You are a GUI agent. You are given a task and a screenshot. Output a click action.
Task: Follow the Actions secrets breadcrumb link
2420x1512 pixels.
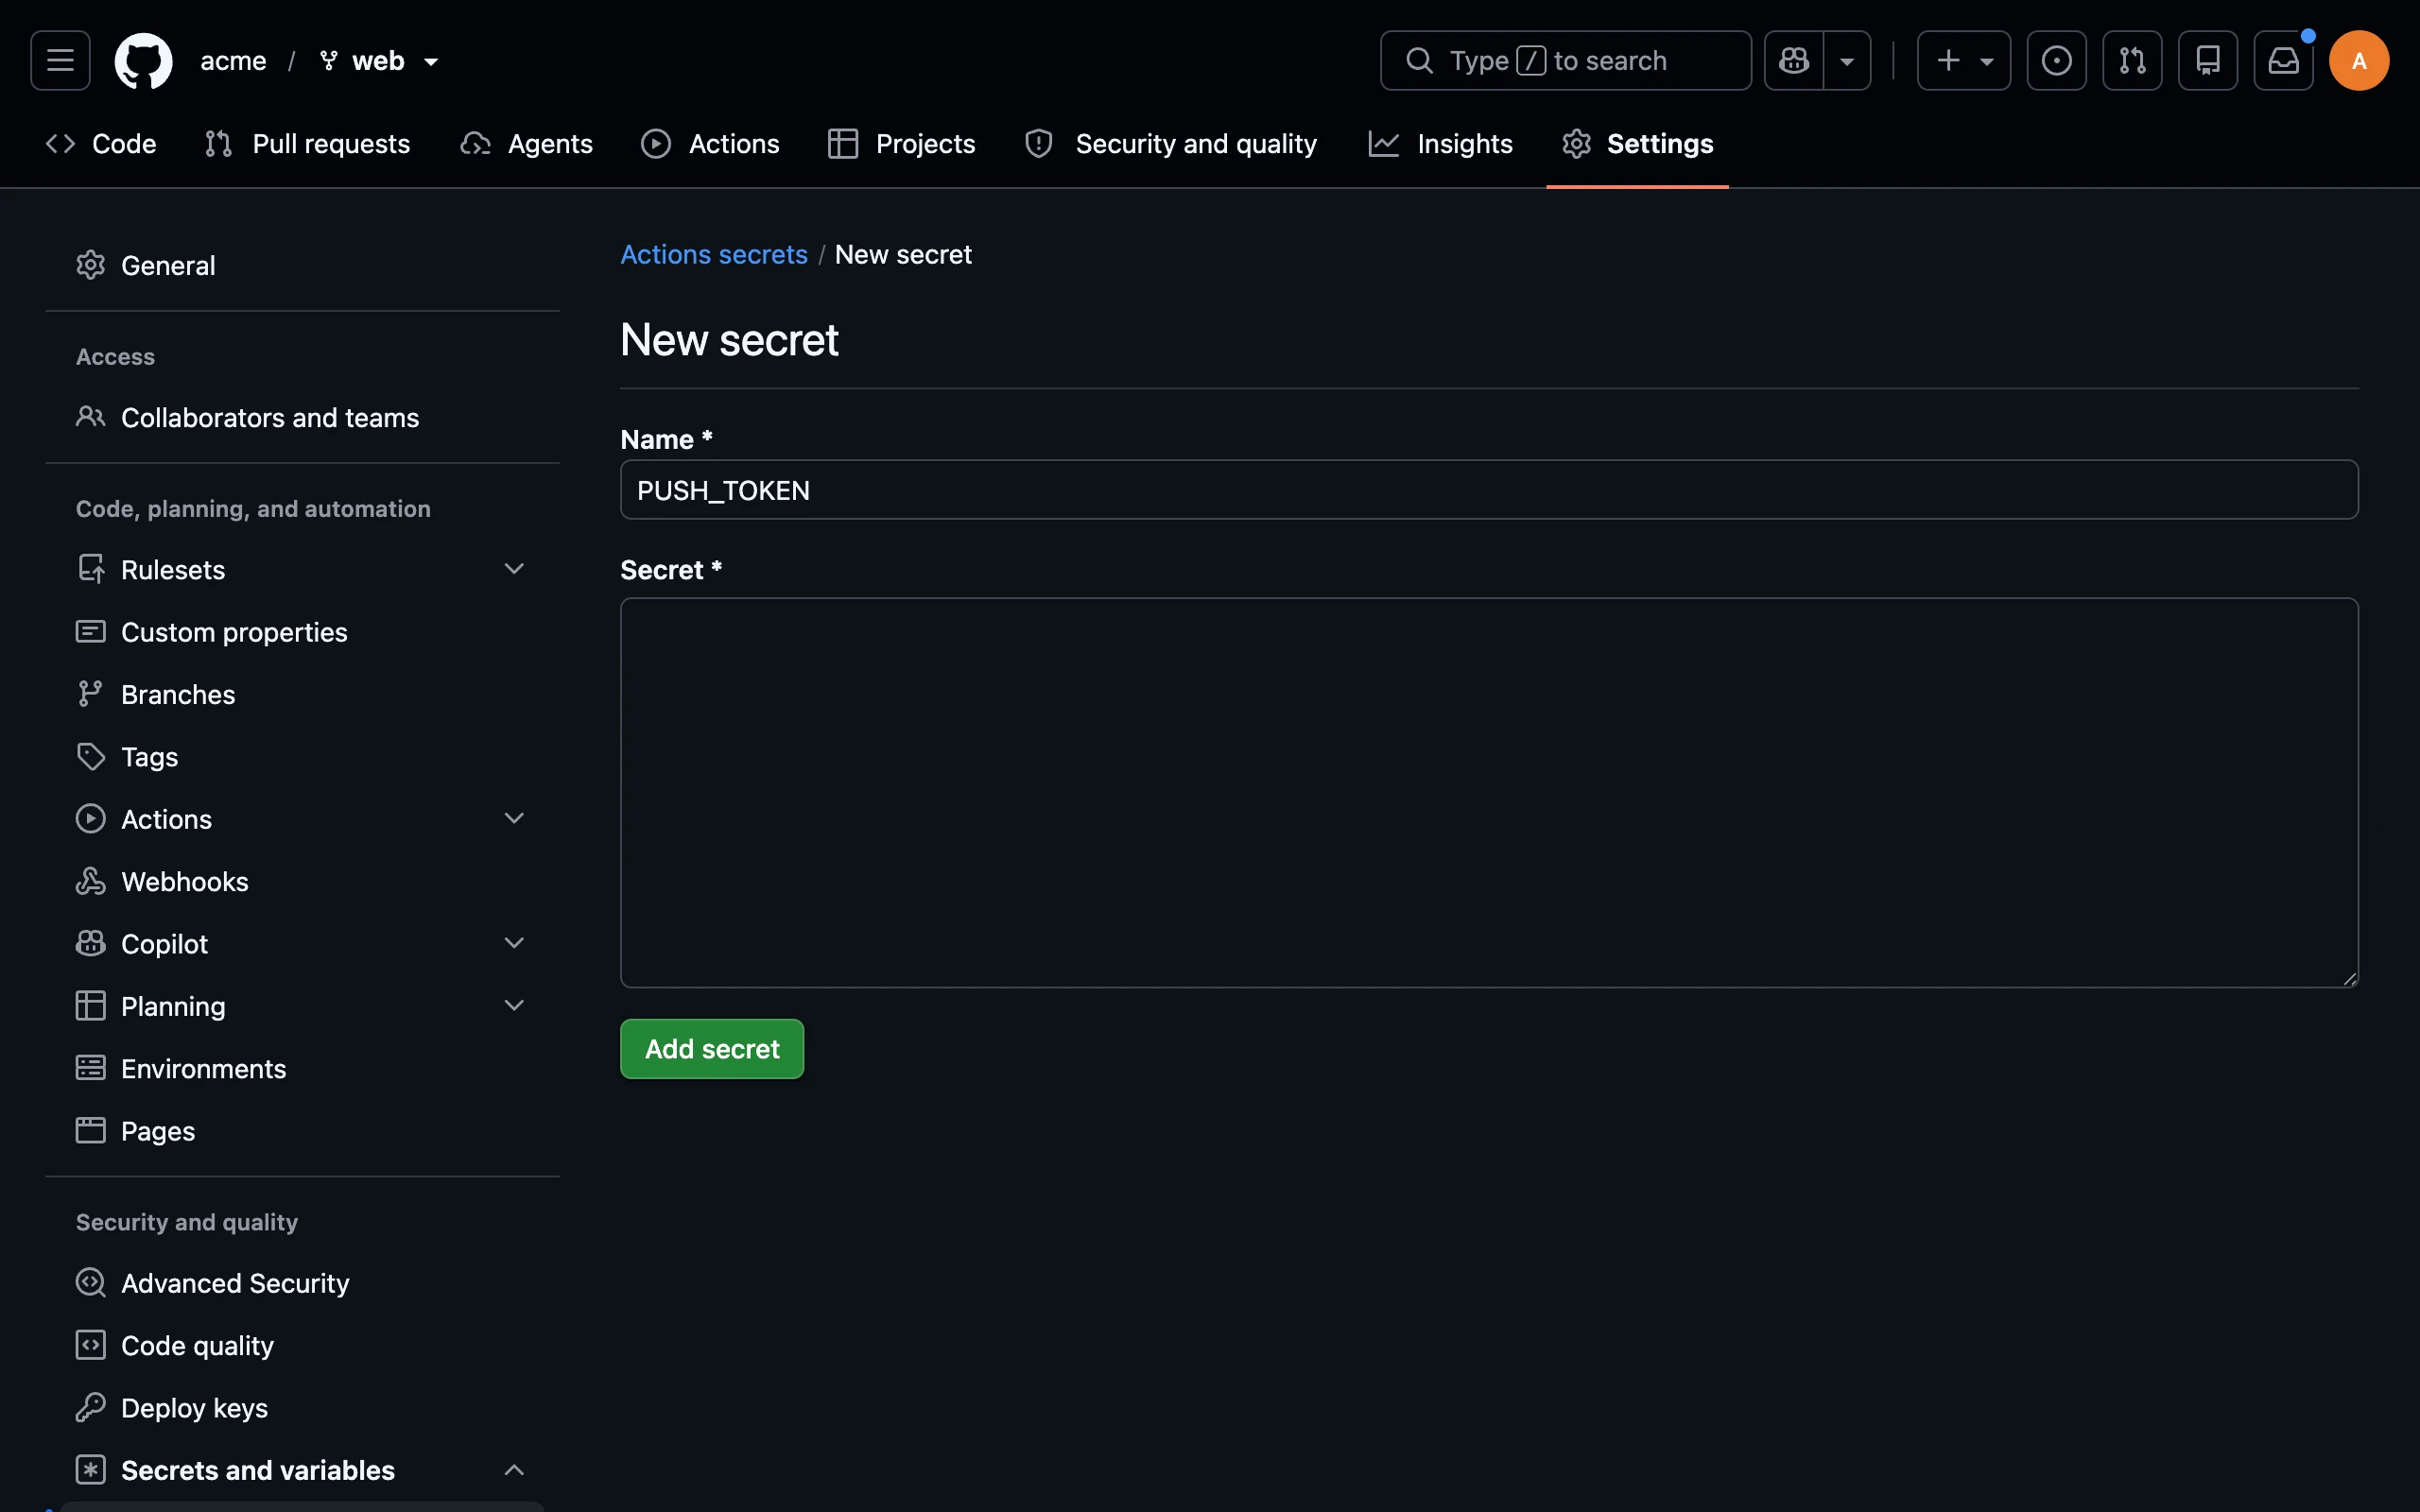click(714, 254)
